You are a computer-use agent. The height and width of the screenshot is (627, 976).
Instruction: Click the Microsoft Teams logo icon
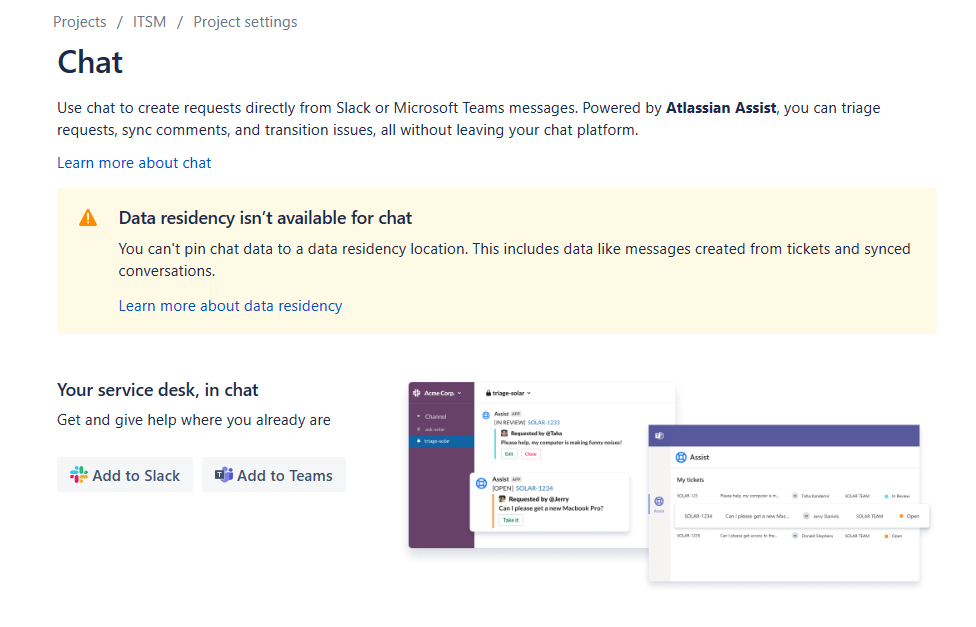pyautogui.click(x=224, y=475)
